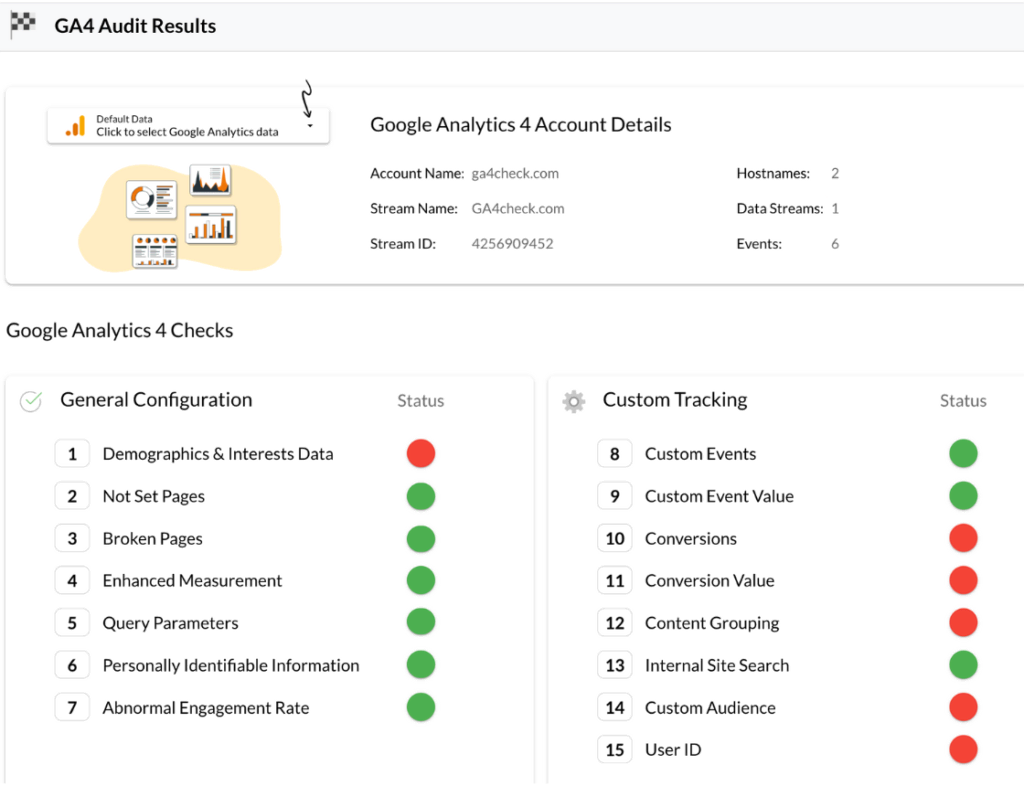This screenshot has width=1024, height=786.
Task: Select the General Configuration section header
Action: pyautogui.click(x=156, y=400)
